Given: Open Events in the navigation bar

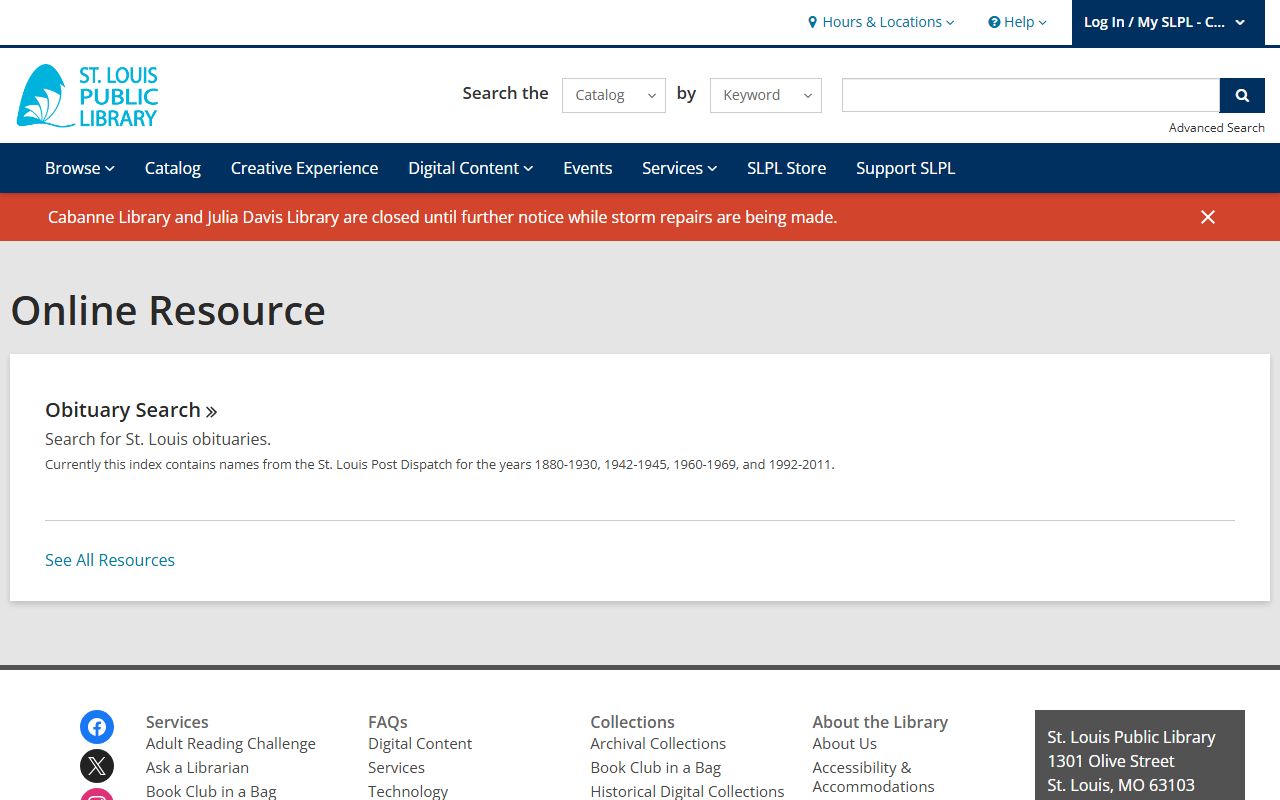Looking at the screenshot, I should (587, 168).
